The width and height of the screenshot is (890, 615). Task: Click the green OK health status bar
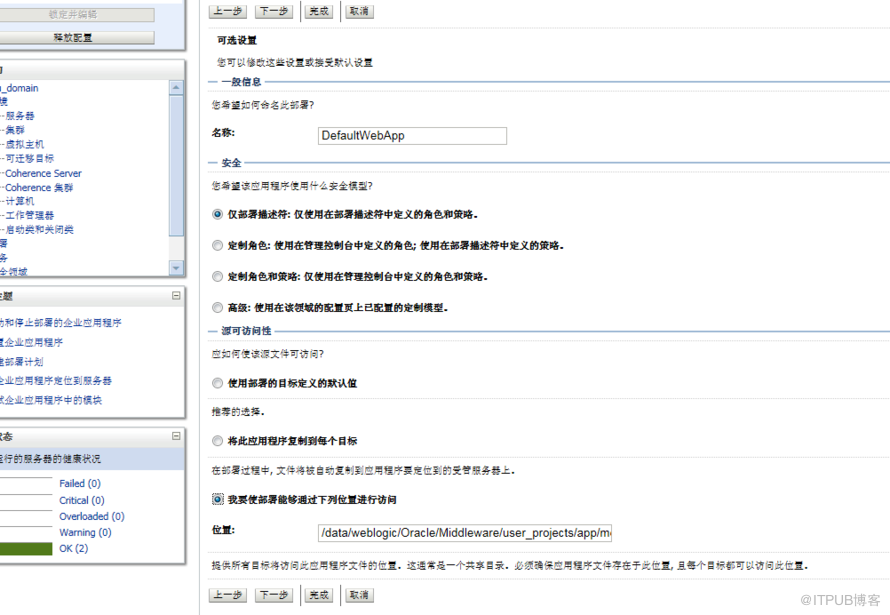[x=26, y=549]
